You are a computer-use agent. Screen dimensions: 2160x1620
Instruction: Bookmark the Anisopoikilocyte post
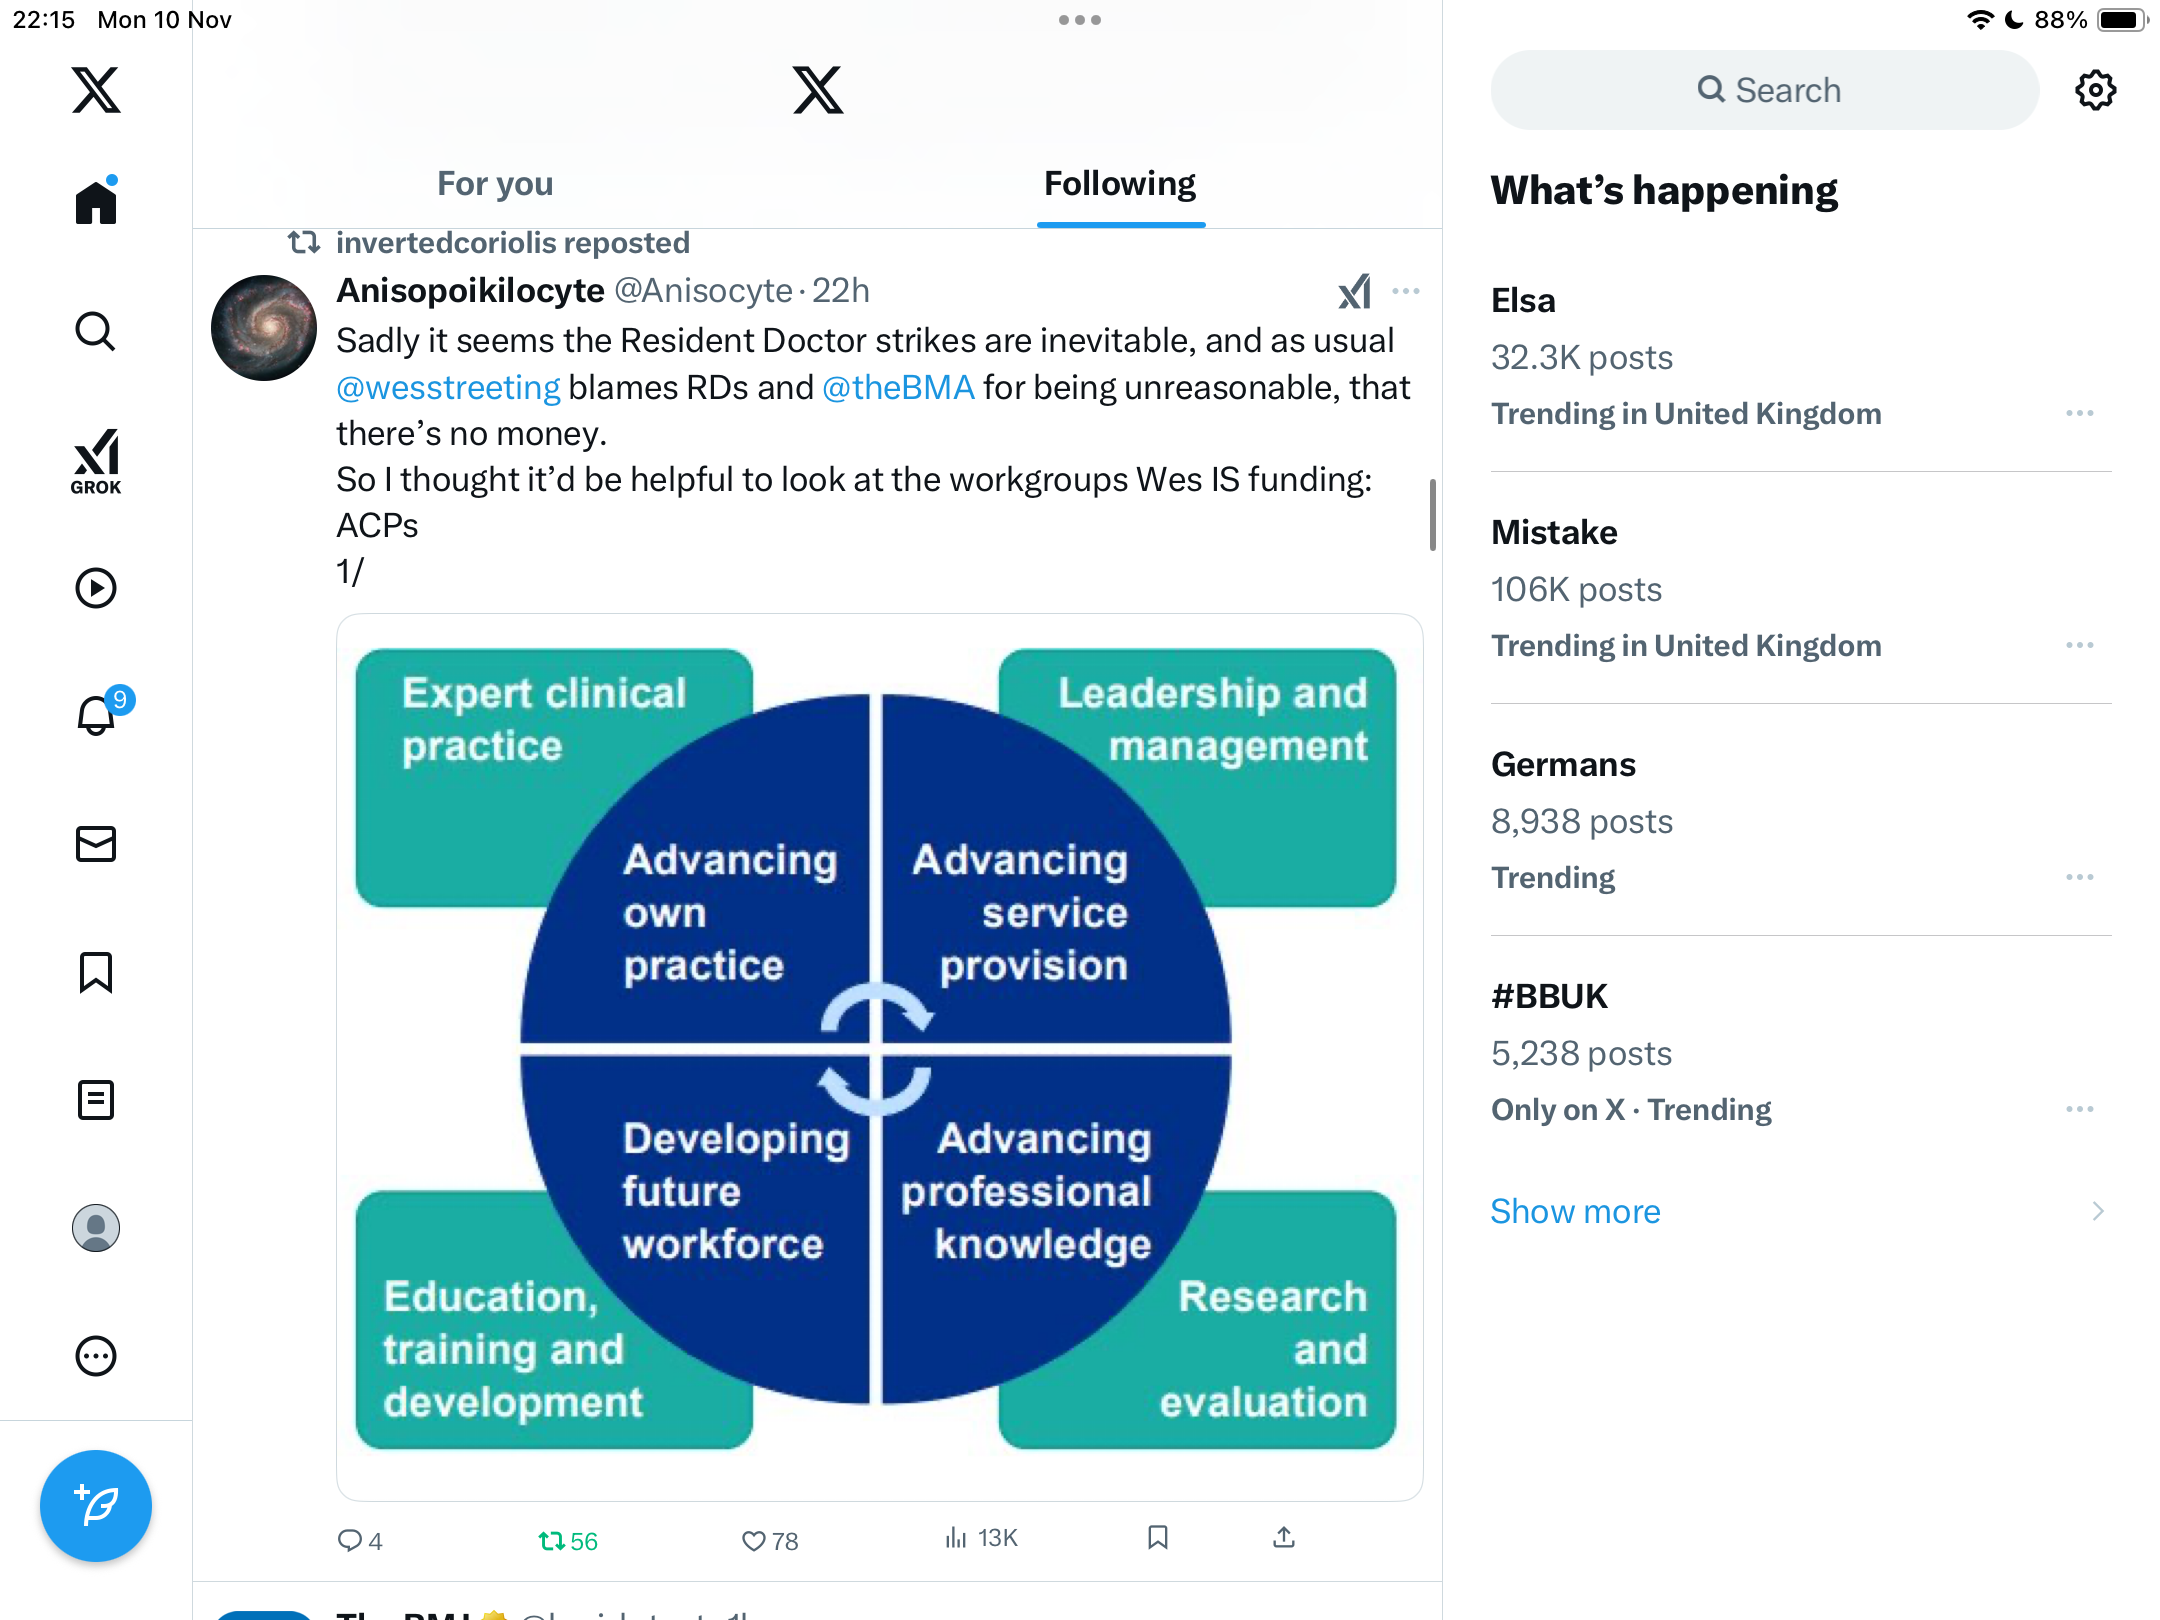[1158, 1538]
